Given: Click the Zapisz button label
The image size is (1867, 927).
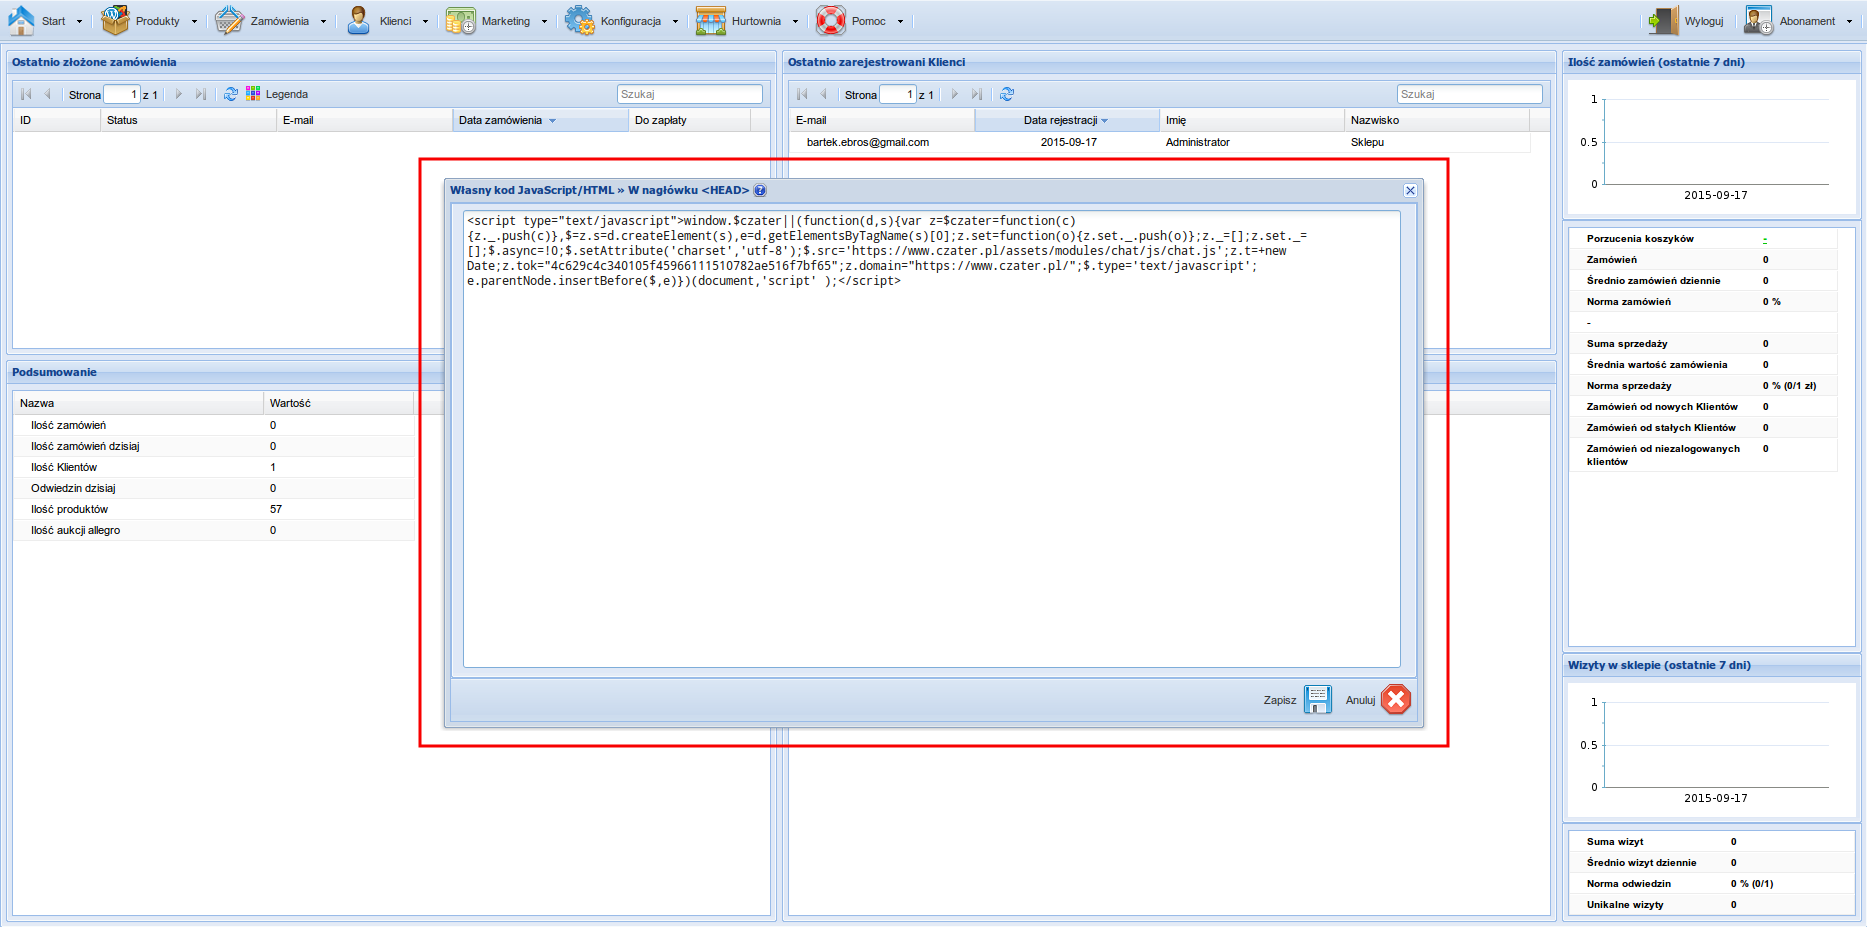Looking at the screenshot, I should 1280,700.
